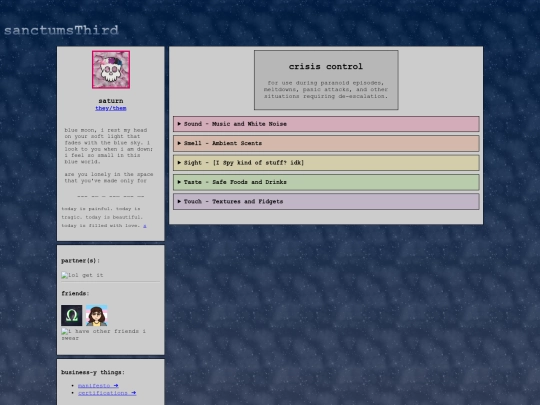Click the 'friends:' label
540x405 pixels.
75,293
